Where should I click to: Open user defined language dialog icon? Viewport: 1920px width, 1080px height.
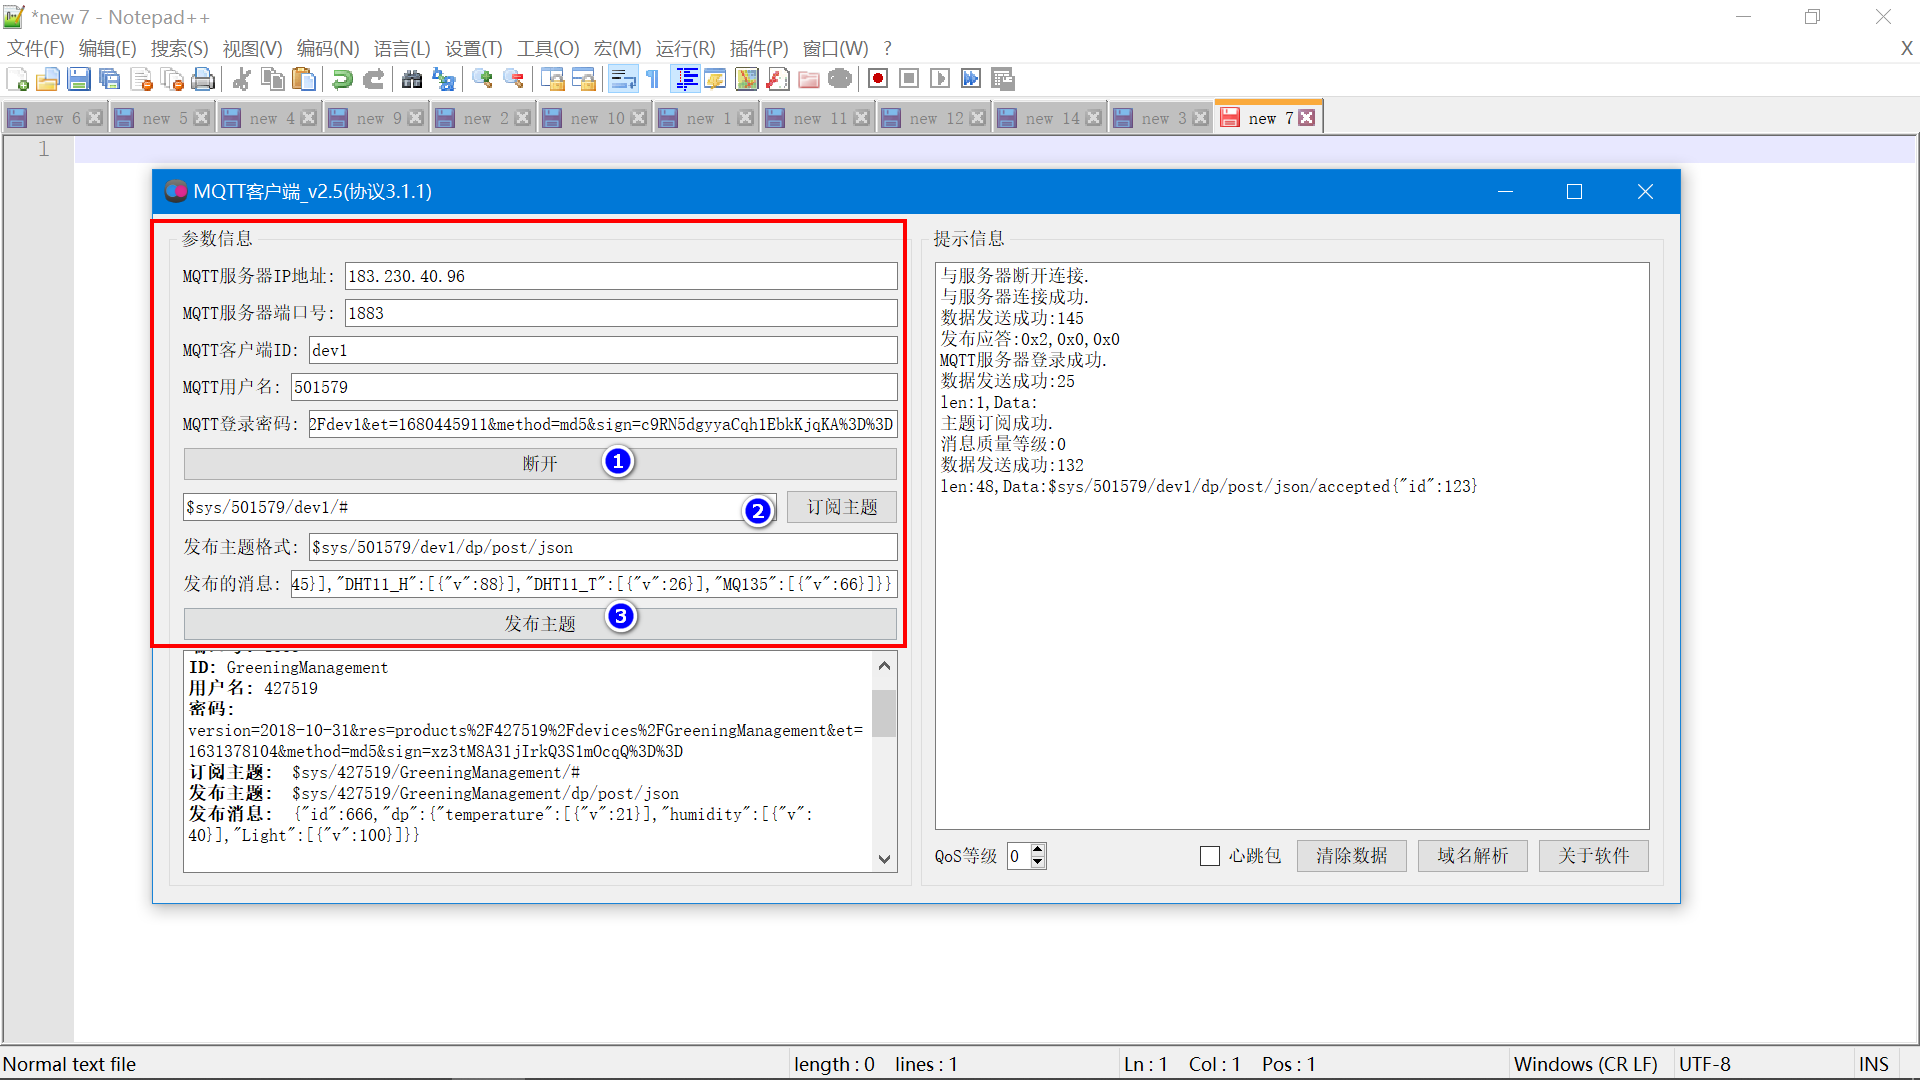pos(715,79)
